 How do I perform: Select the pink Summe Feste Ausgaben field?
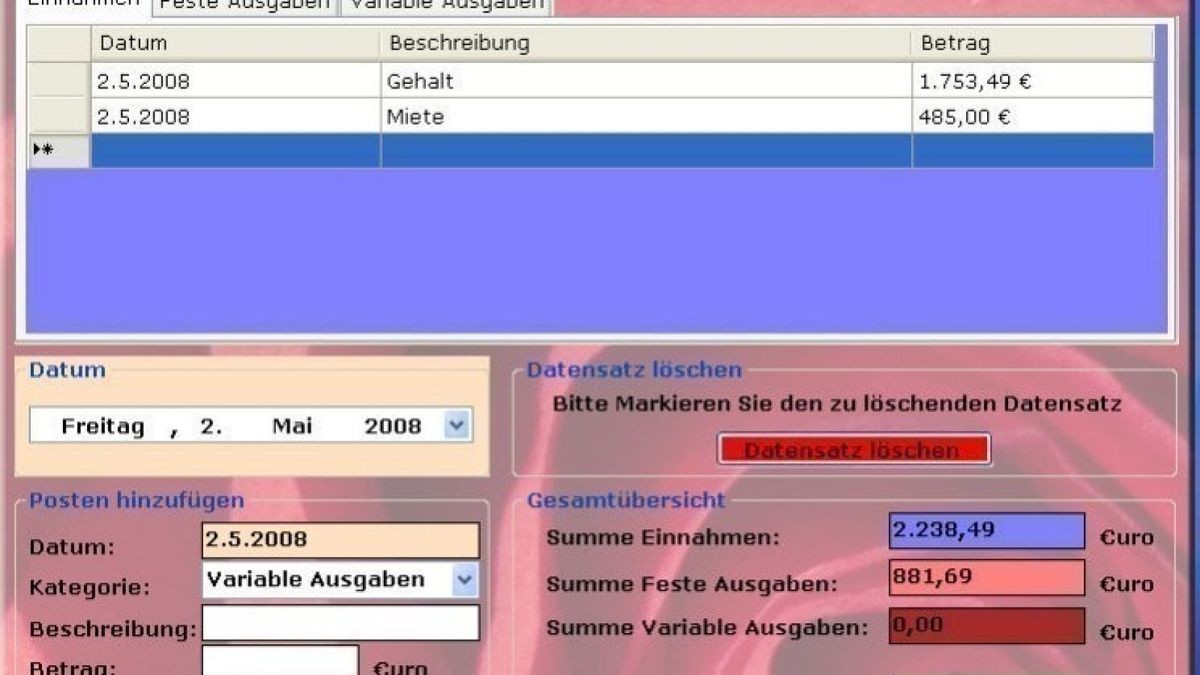[x=985, y=580]
